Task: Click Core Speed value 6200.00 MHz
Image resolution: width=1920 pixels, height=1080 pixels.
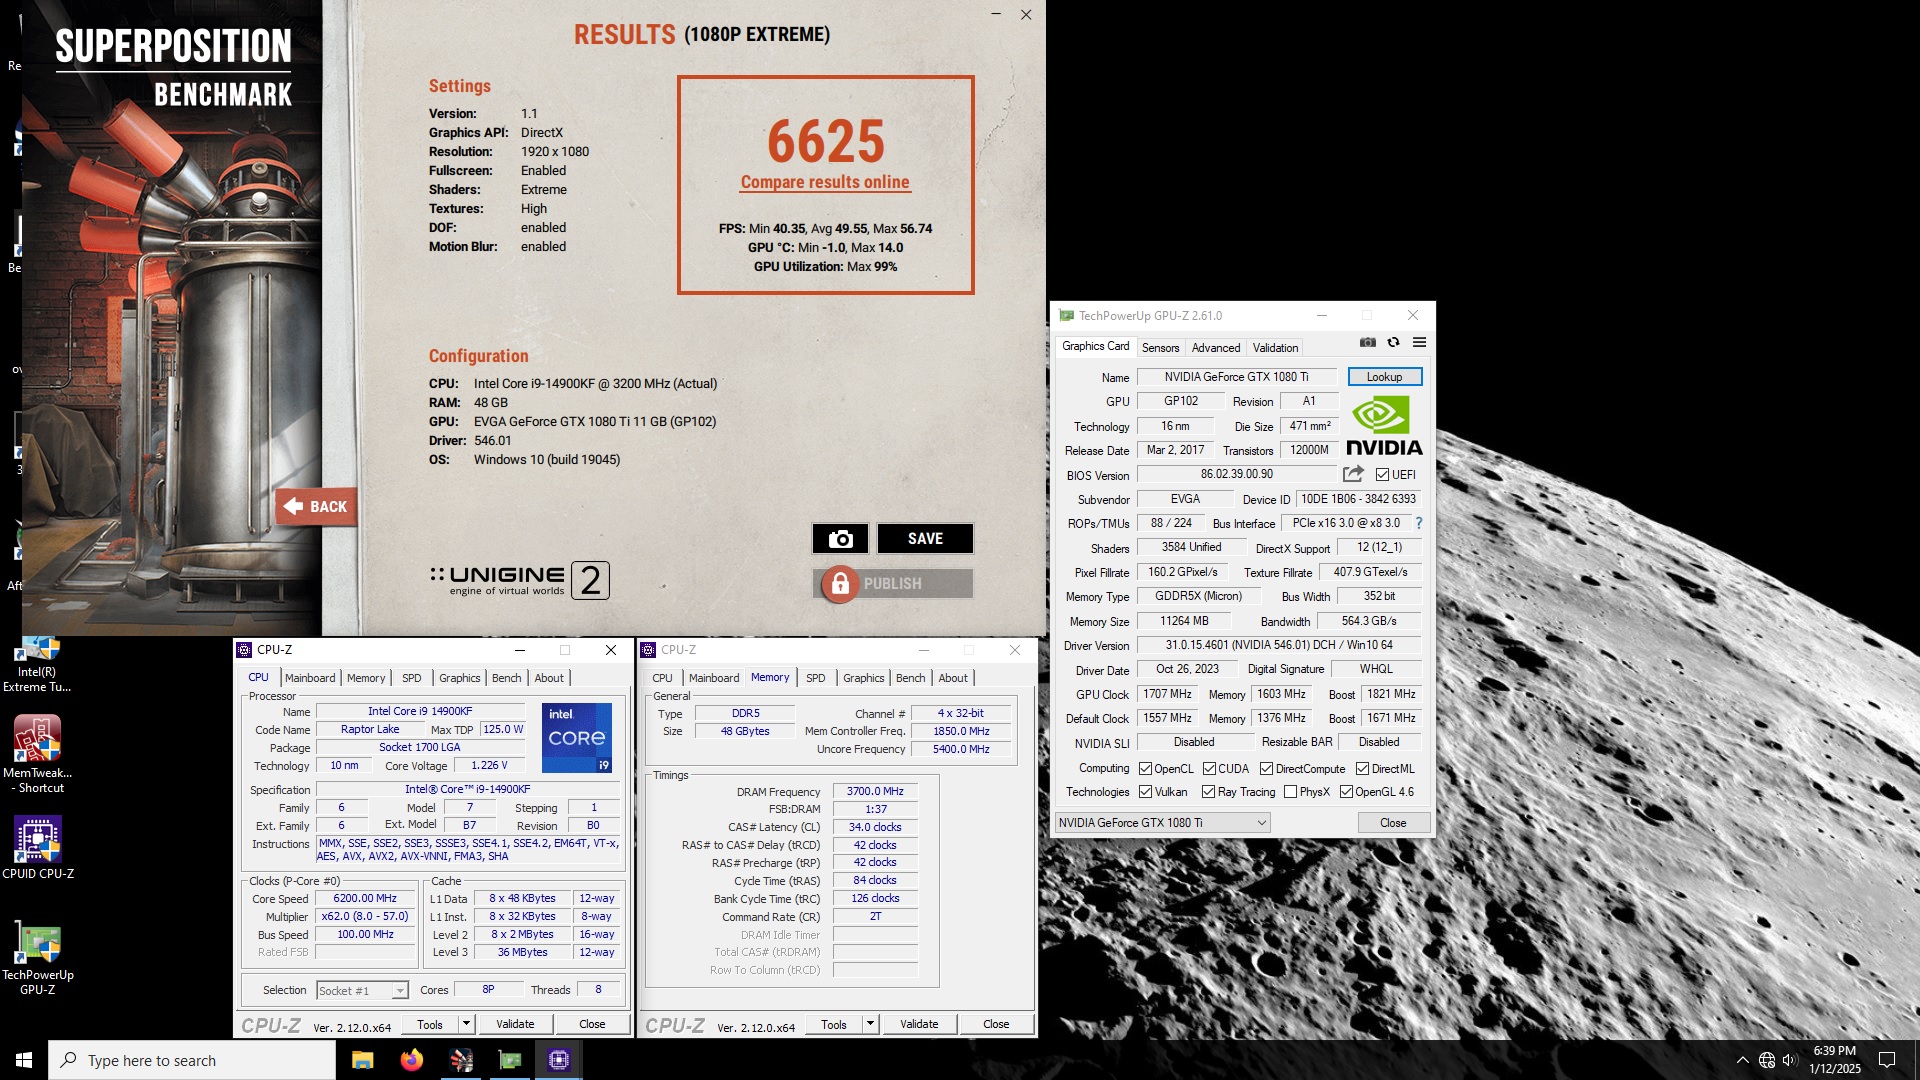Action: pos(365,899)
